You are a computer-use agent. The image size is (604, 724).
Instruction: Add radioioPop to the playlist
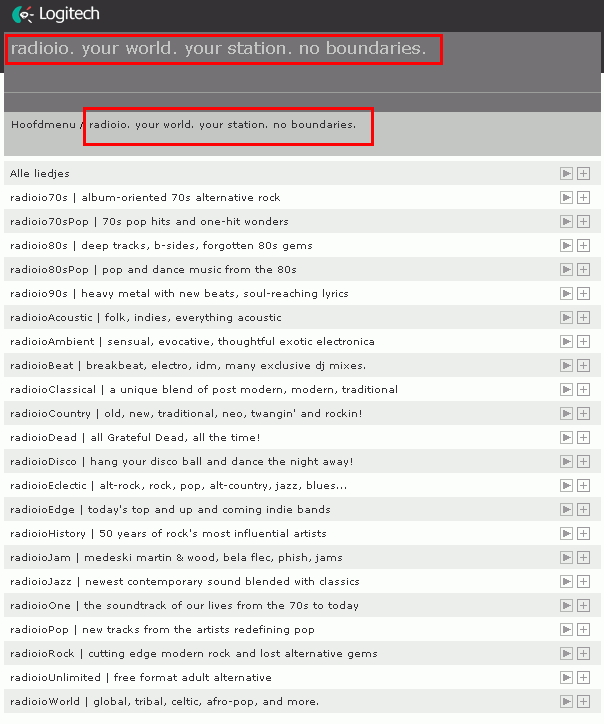(x=584, y=630)
